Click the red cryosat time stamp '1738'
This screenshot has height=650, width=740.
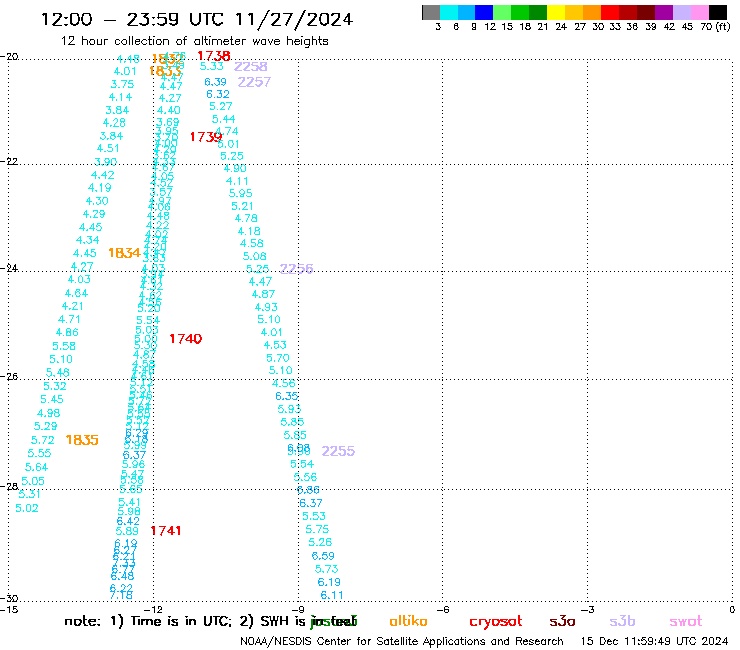pyautogui.click(x=214, y=56)
